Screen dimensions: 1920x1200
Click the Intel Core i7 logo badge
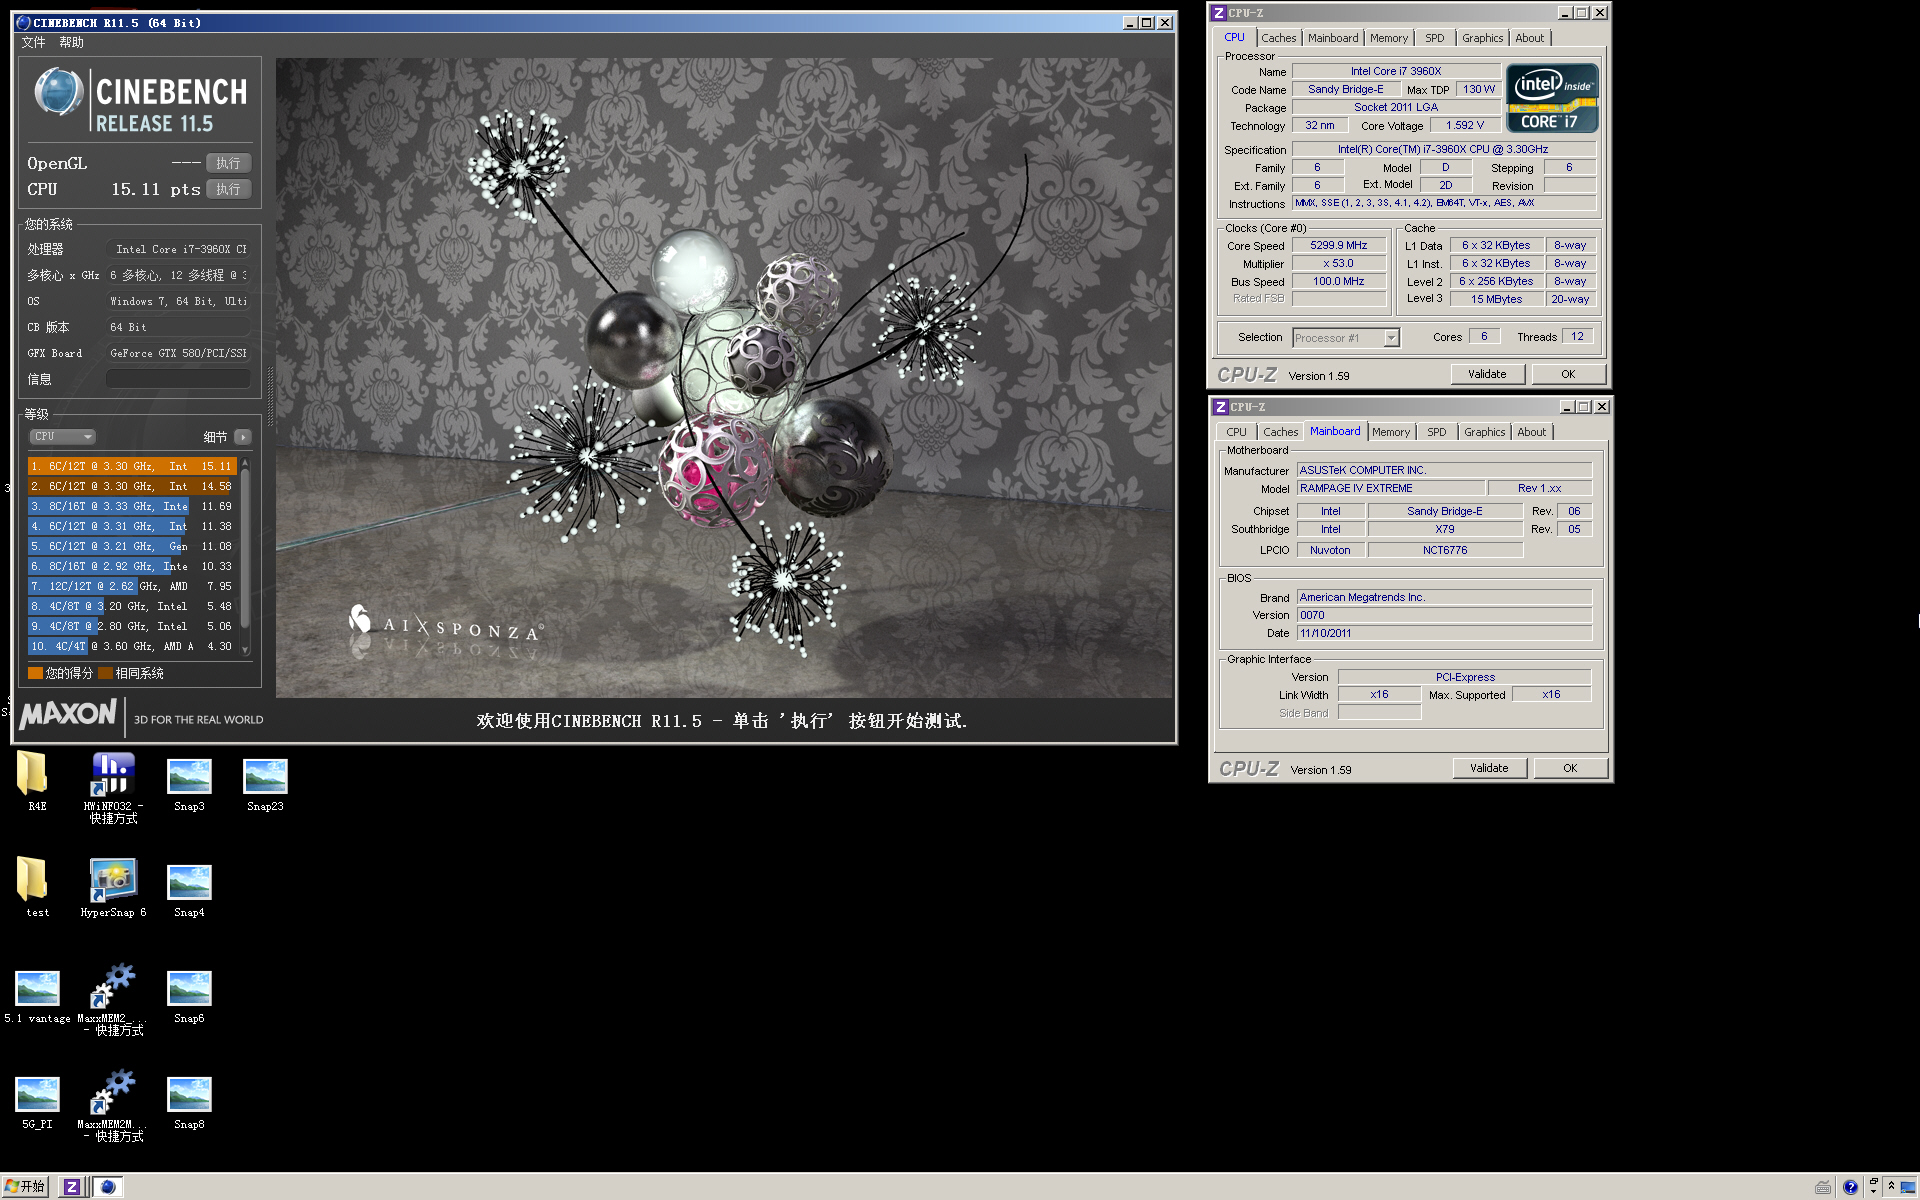point(1552,98)
